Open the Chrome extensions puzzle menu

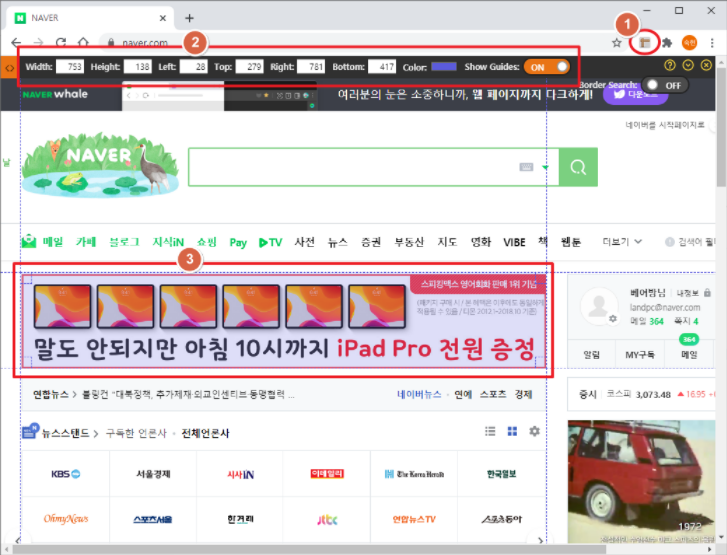(x=667, y=43)
